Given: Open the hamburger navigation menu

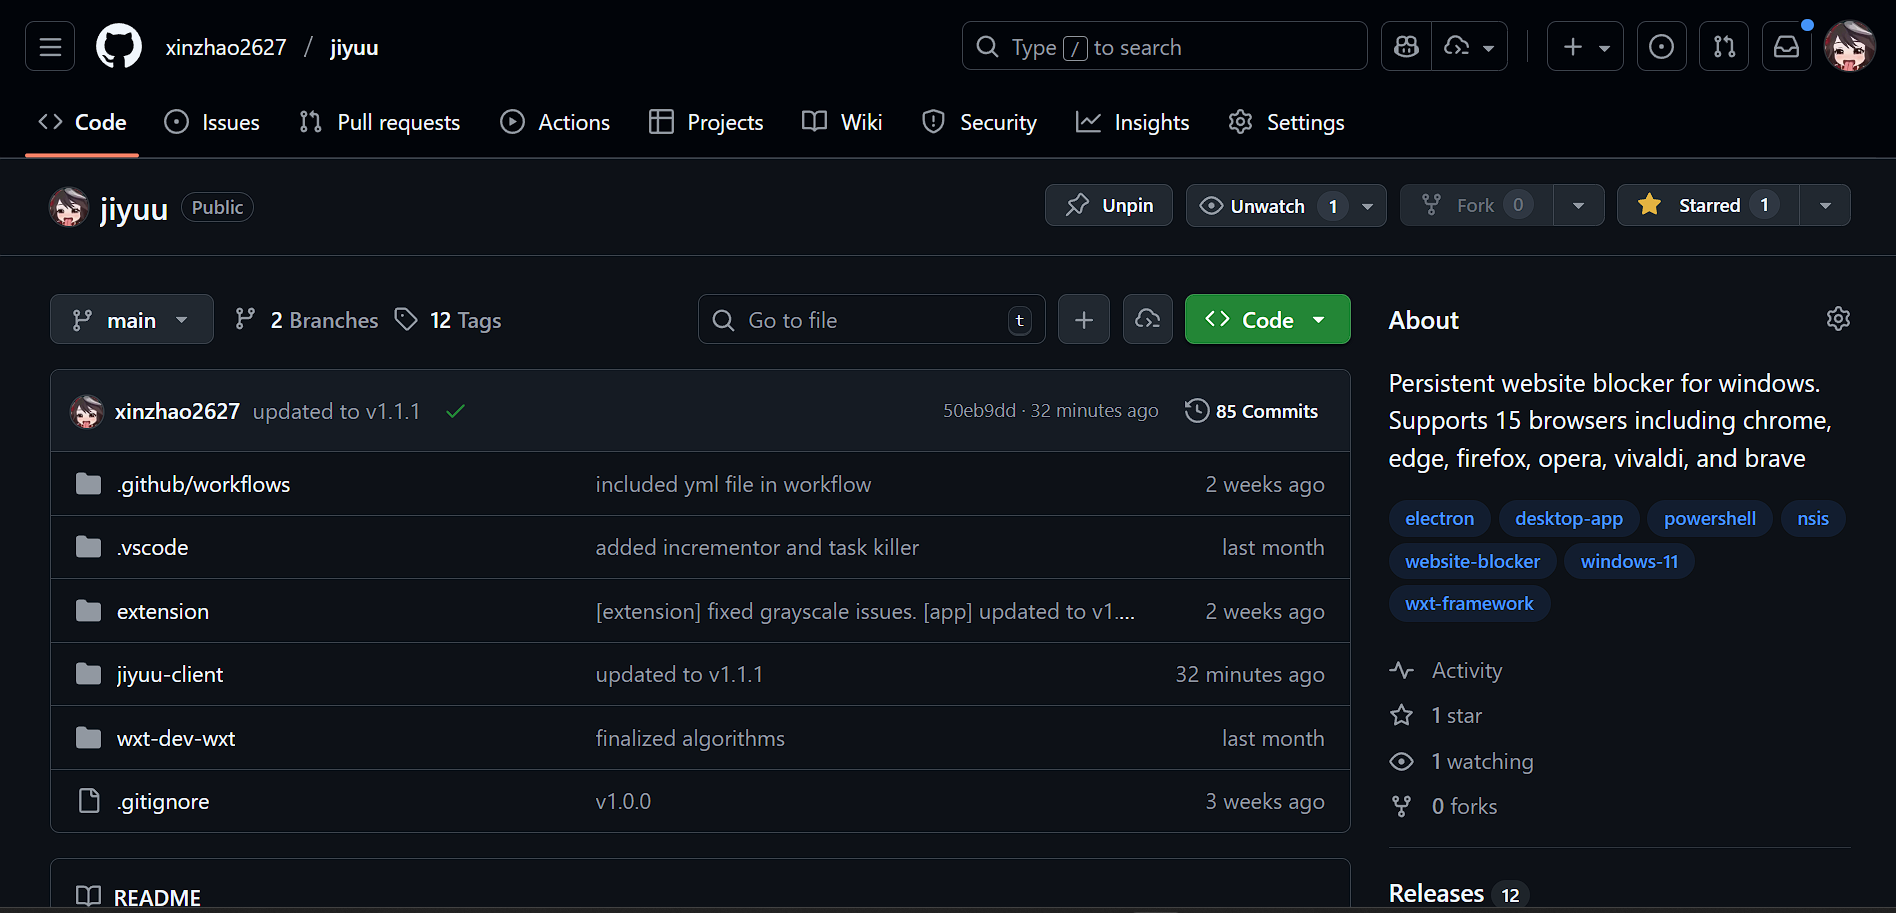Looking at the screenshot, I should [x=50, y=47].
